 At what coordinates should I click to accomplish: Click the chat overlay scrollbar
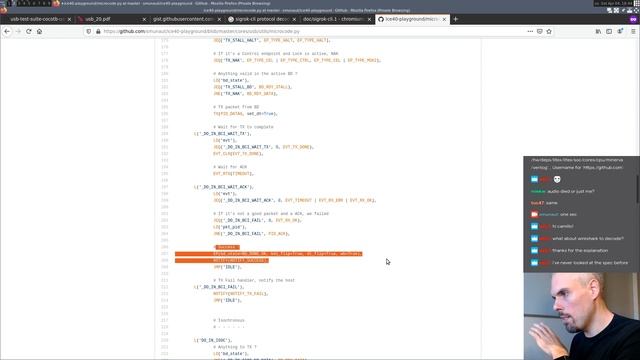[x=638, y=189]
